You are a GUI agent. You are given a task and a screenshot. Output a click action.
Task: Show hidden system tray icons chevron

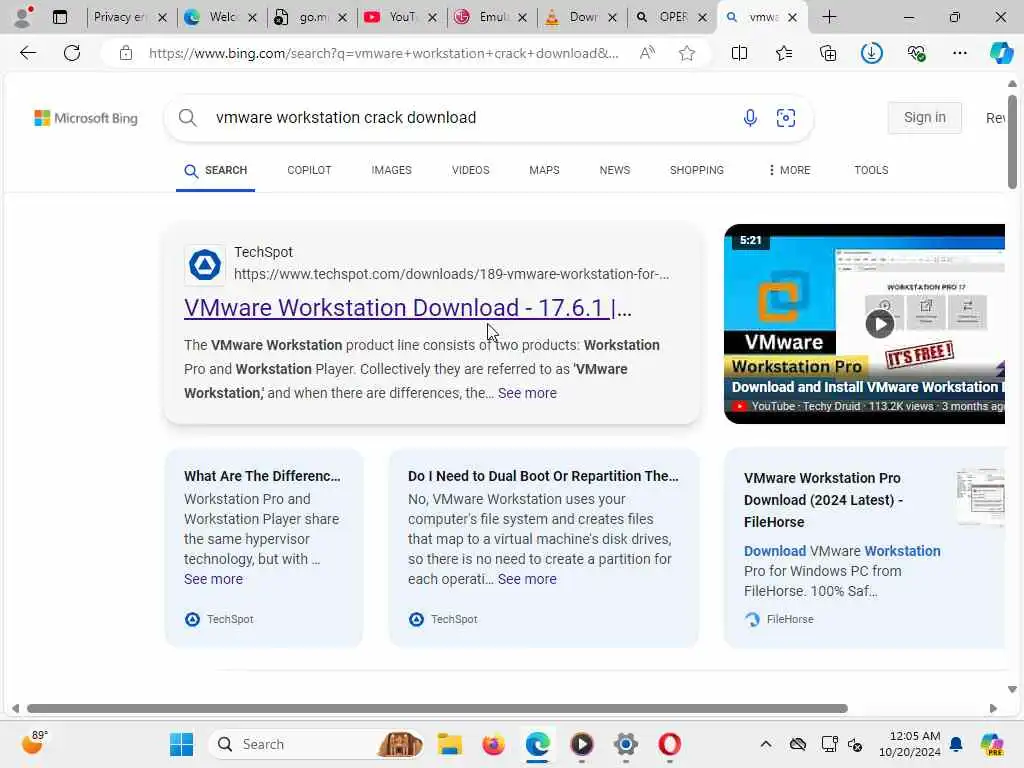point(766,744)
